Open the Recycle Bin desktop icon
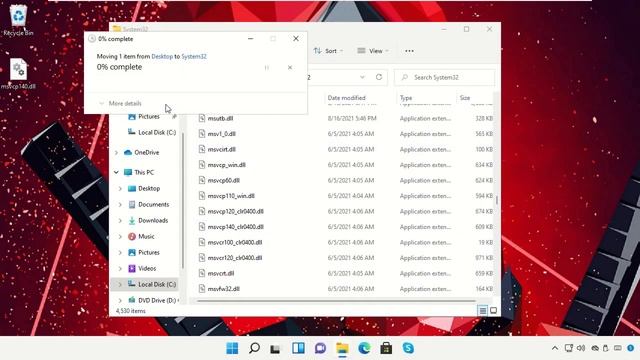This screenshot has height=360, width=640. point(18,20)
